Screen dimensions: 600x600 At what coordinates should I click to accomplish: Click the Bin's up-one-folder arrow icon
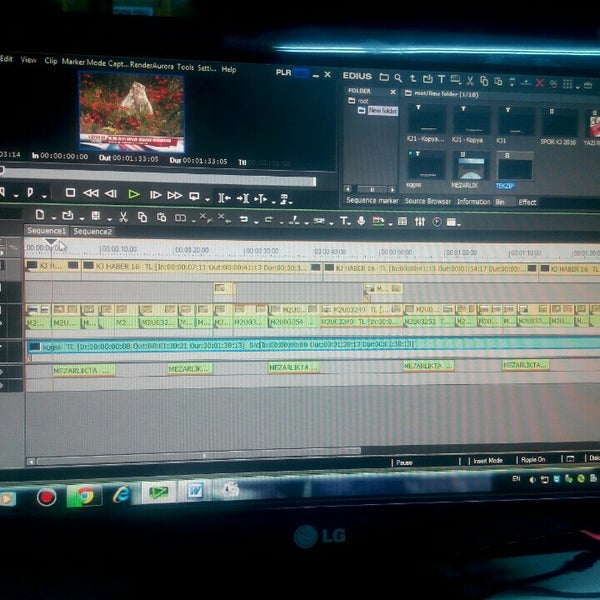(x=413, y=78)
